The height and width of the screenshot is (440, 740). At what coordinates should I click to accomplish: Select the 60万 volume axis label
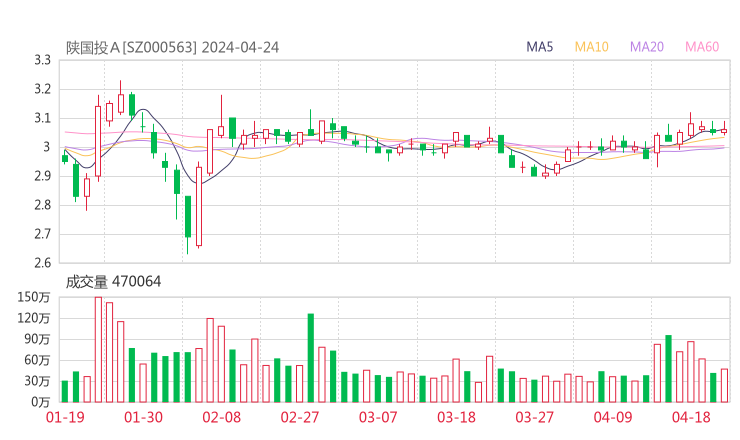[x=37, y=360]
